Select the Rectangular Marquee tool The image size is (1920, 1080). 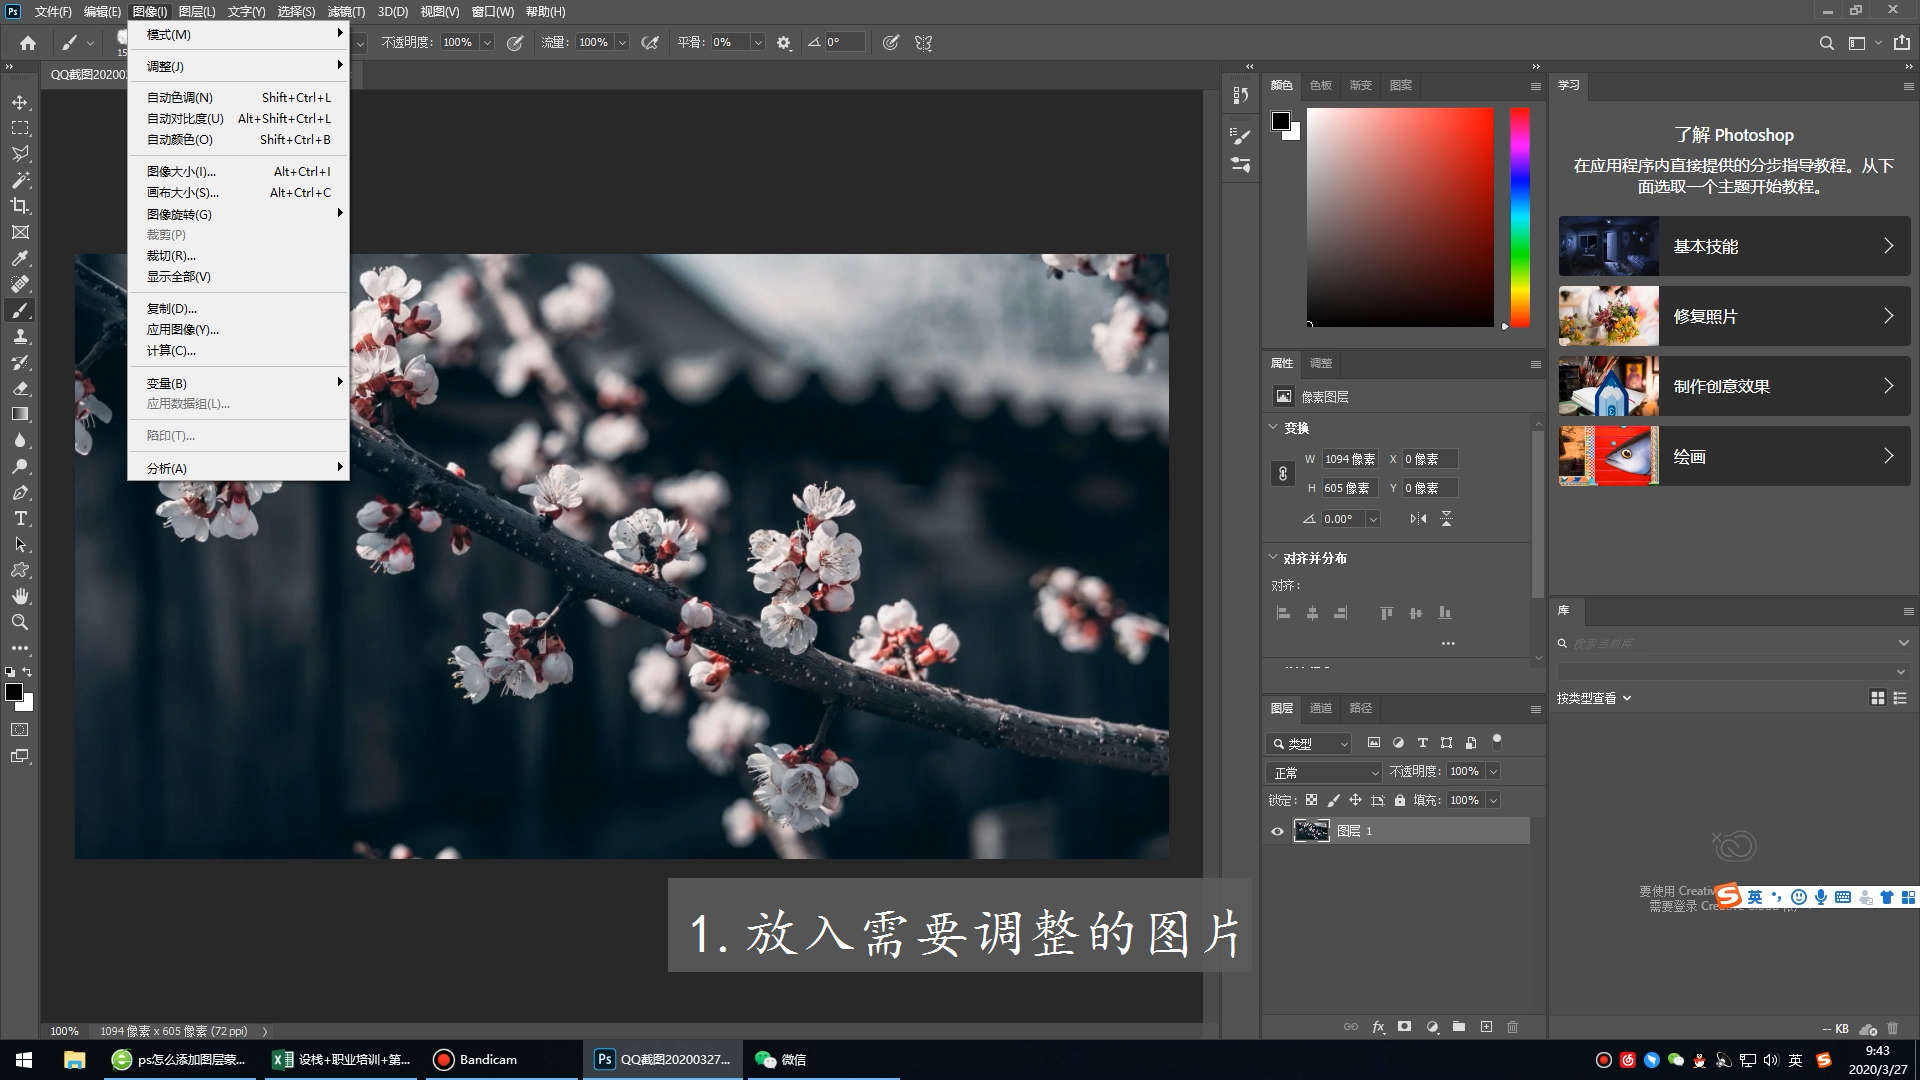(20, 128)
